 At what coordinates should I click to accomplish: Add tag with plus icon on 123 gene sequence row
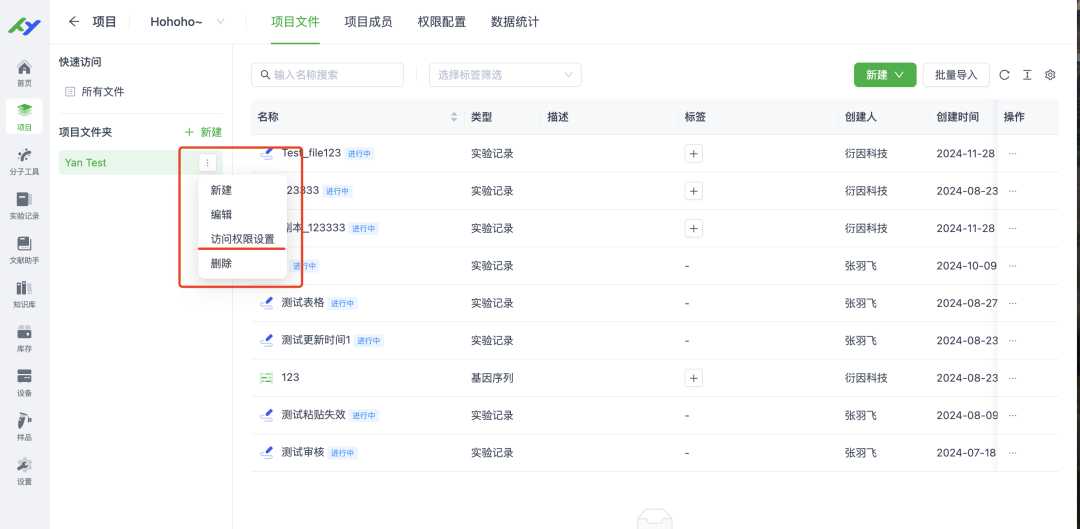(x=694, y=377)
